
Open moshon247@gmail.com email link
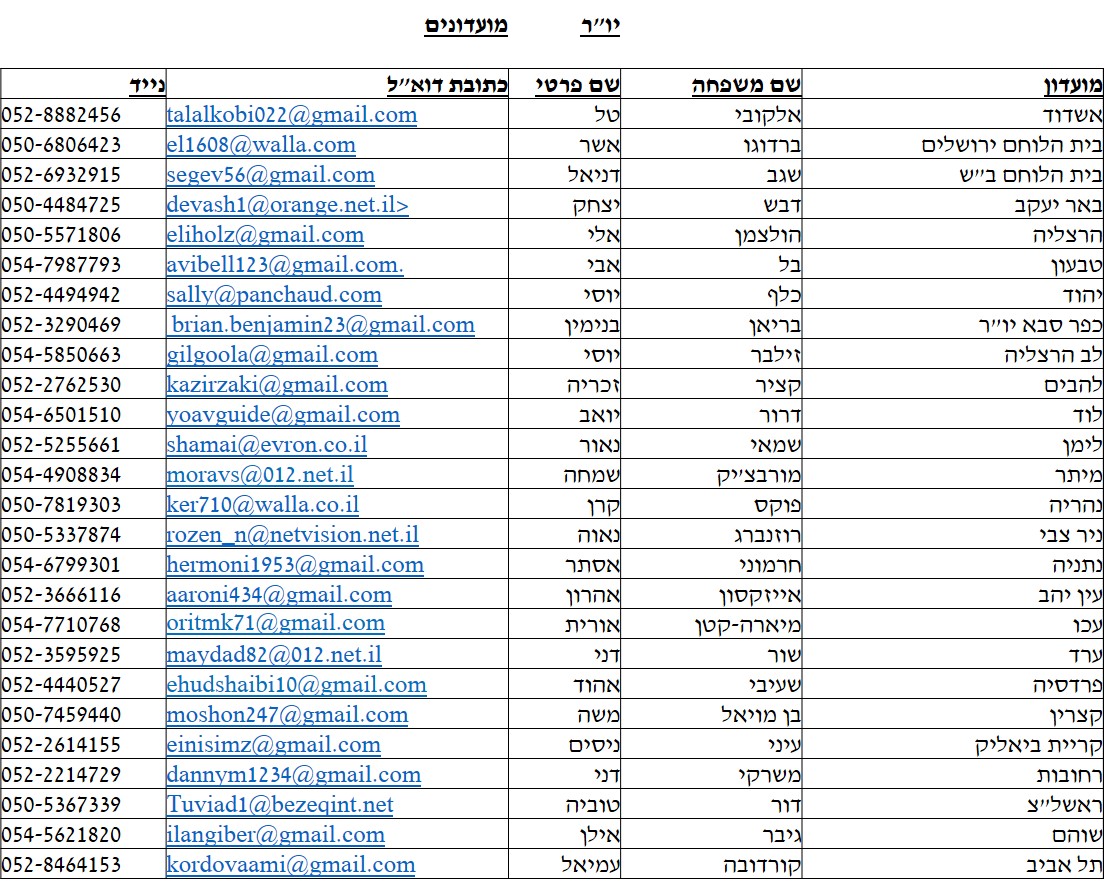coord(287,715)
